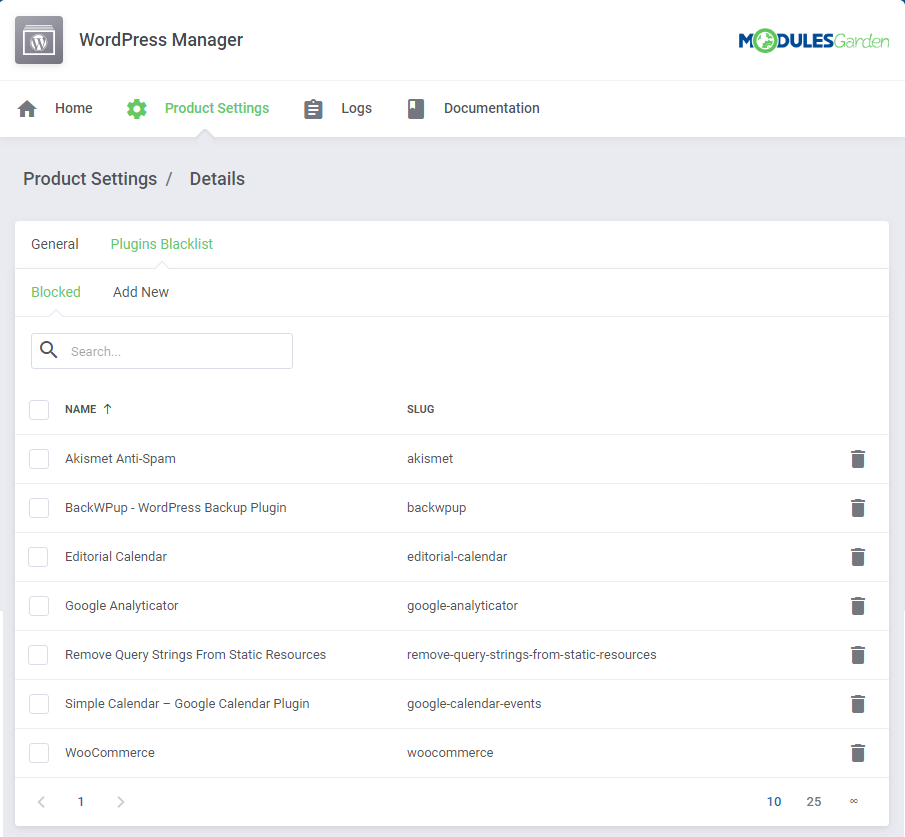This screenshot has height=837, width=905.
Task: Delete the BackWPup plugin entry
Action: (x=858, y=508)
